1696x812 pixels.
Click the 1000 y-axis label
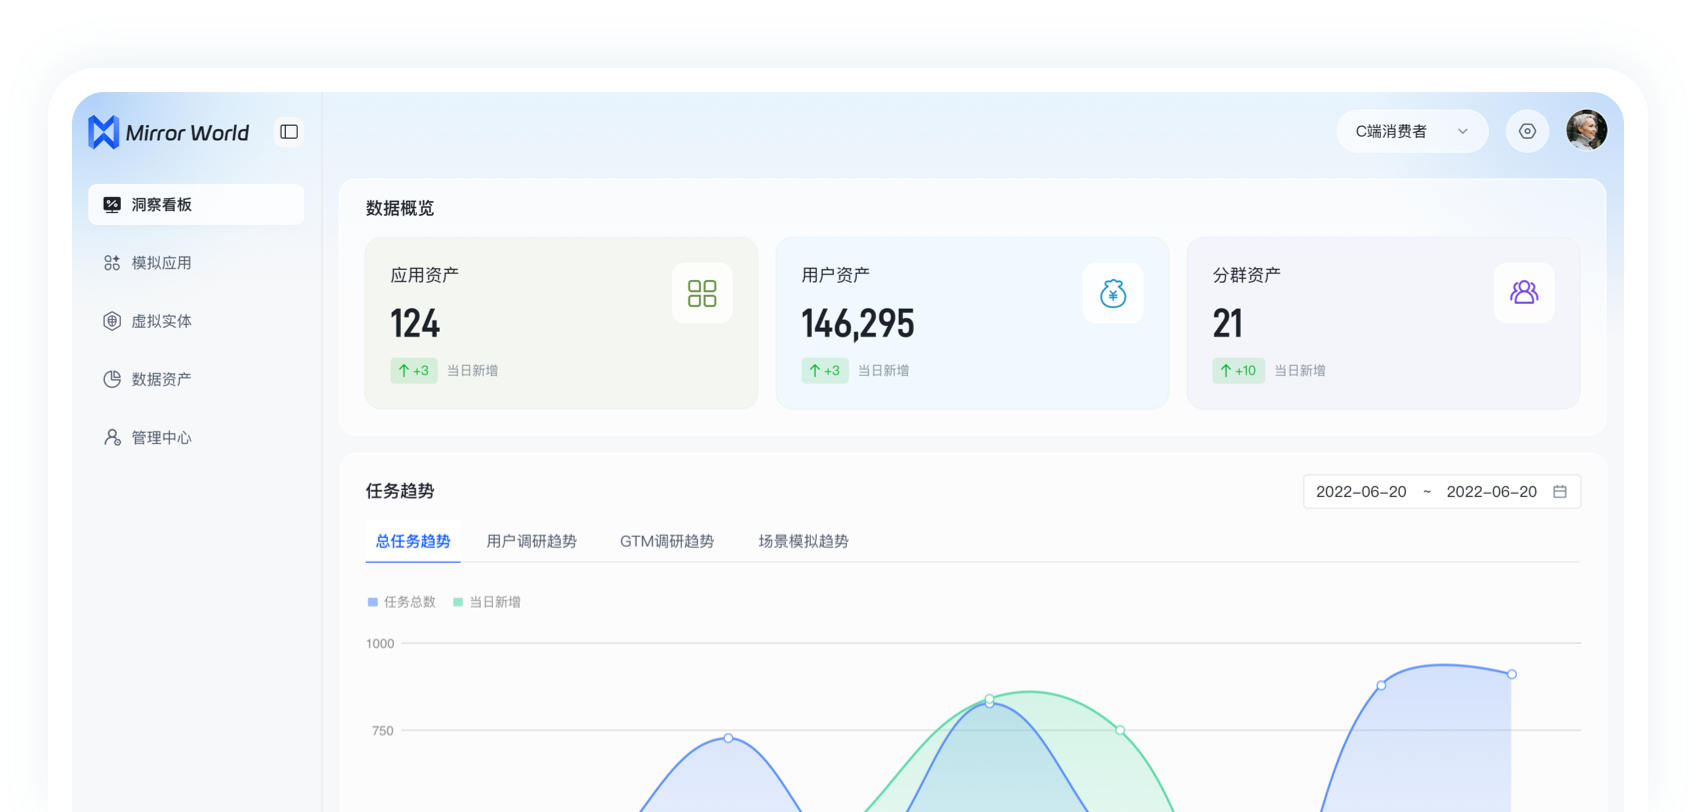380,643
